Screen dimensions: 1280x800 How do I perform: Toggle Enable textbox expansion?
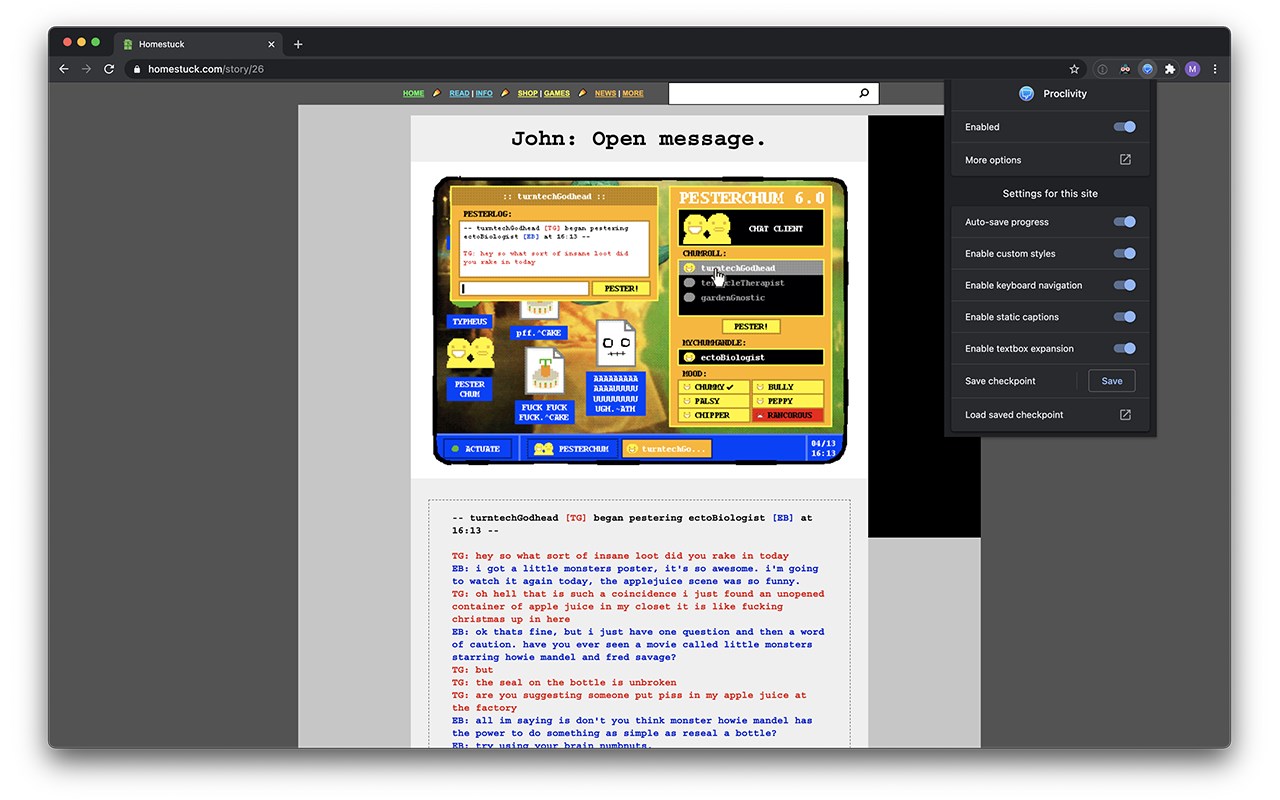tap(1124, 349)
